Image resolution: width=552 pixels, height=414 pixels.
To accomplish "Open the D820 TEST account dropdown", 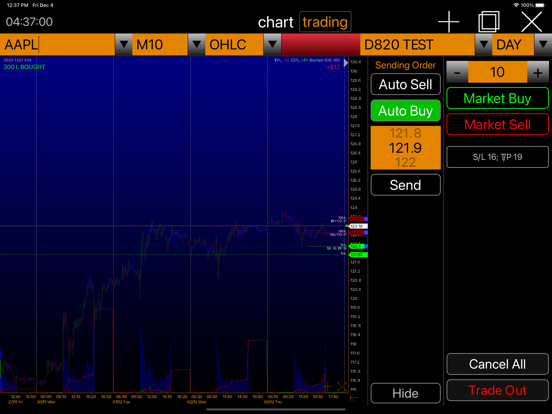I will tap(484, 45).
